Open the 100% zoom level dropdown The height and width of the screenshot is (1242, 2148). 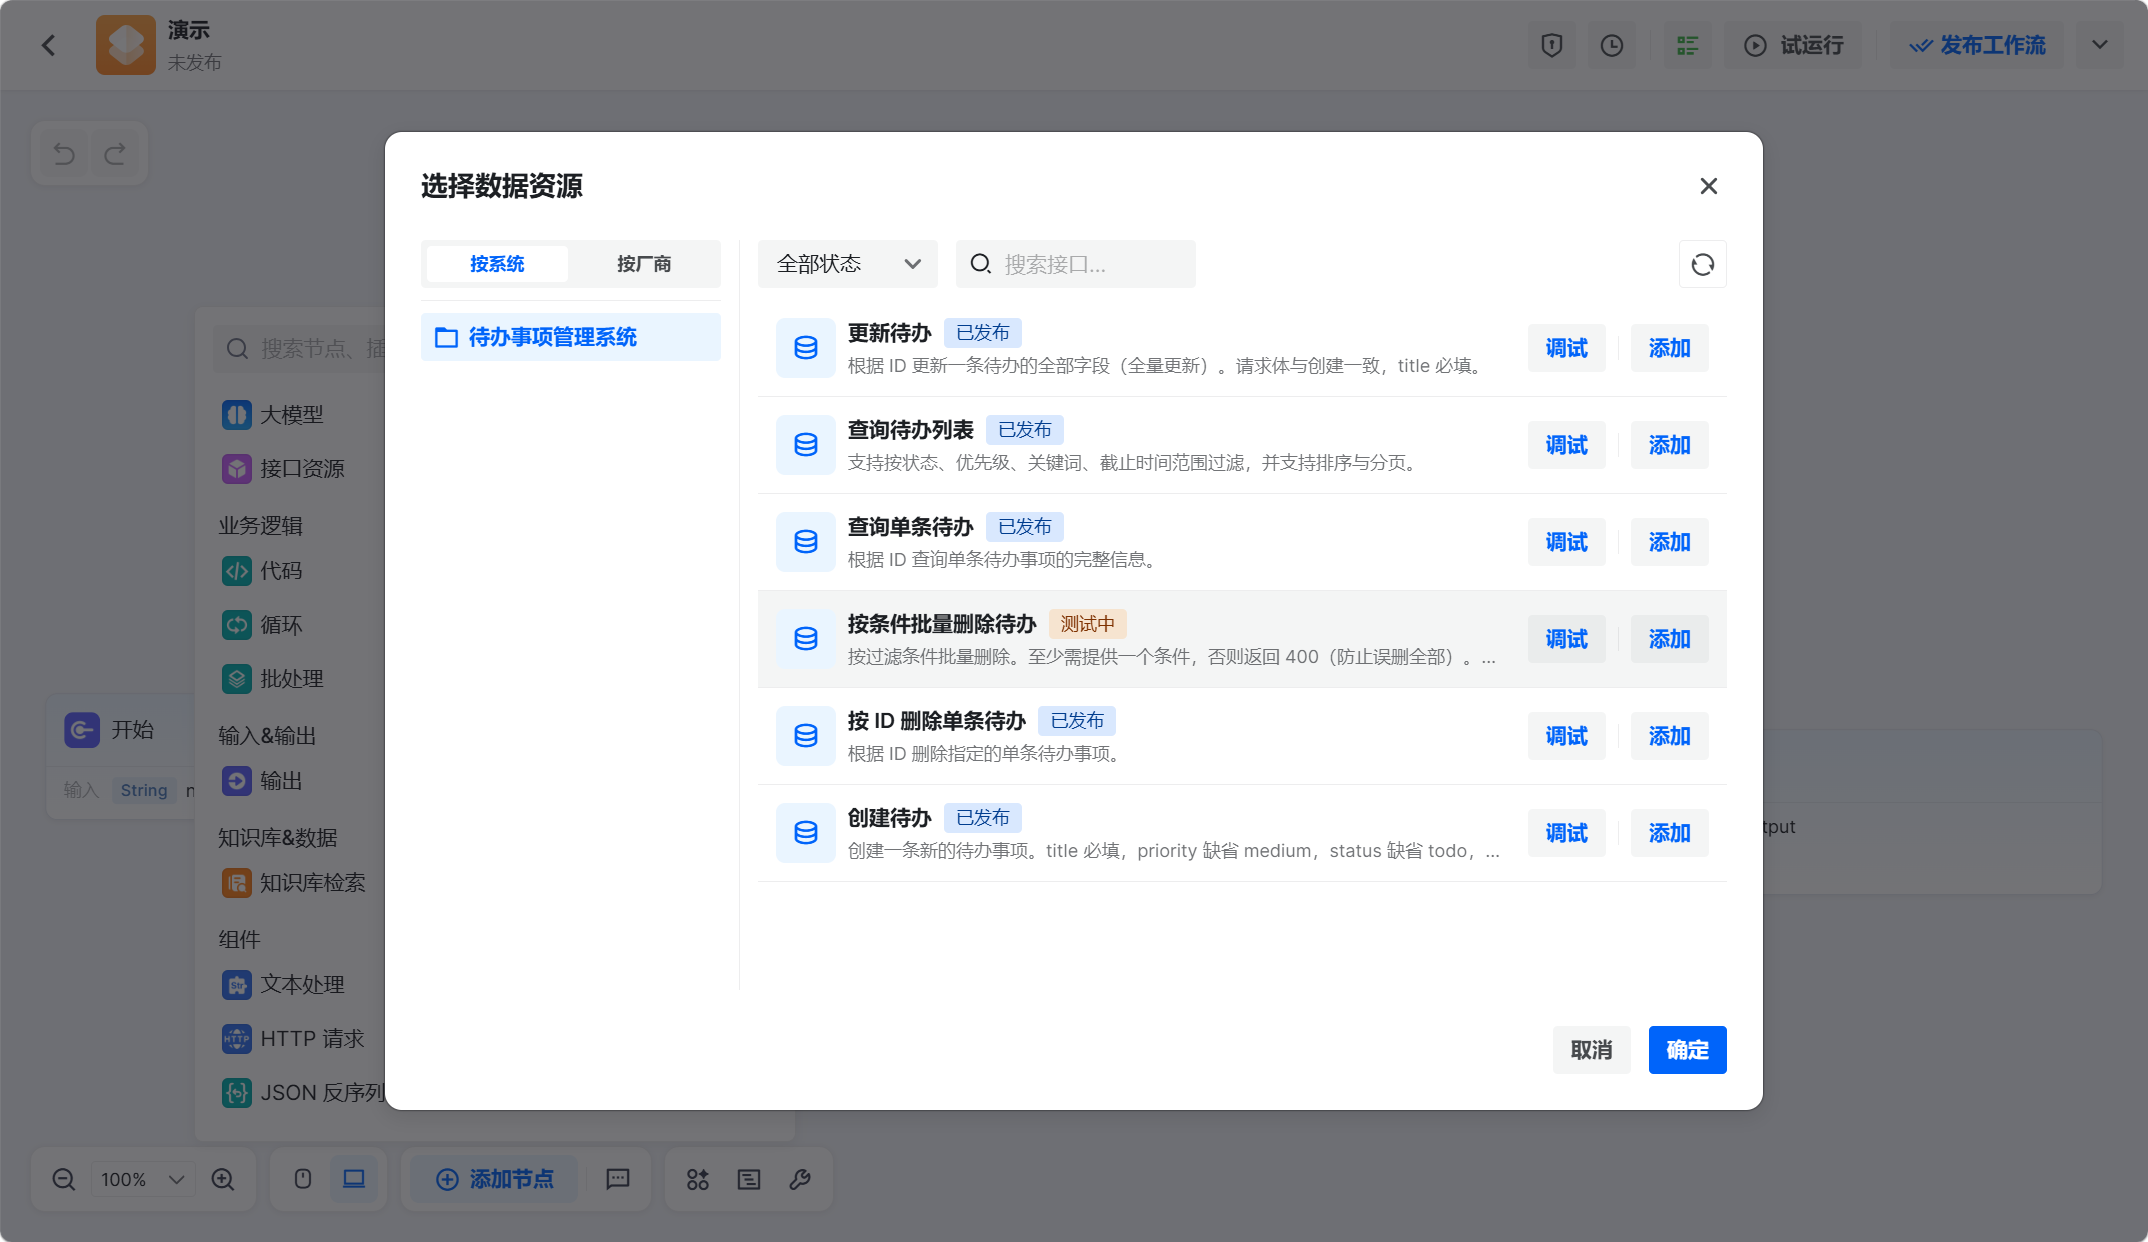pyautogui.click(x=143, y=1179)
